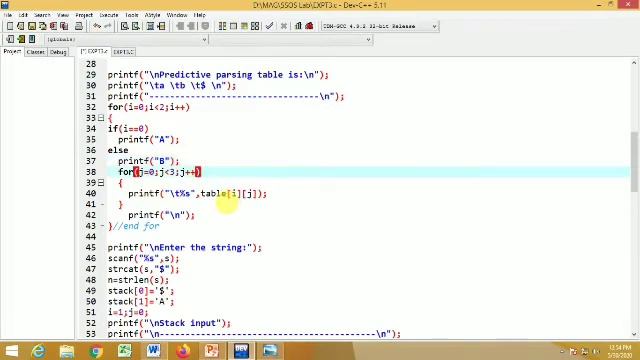Click the Insert icon on second toolbar row
The width and height of the screenshot is (640, 360).
point(10,39)
